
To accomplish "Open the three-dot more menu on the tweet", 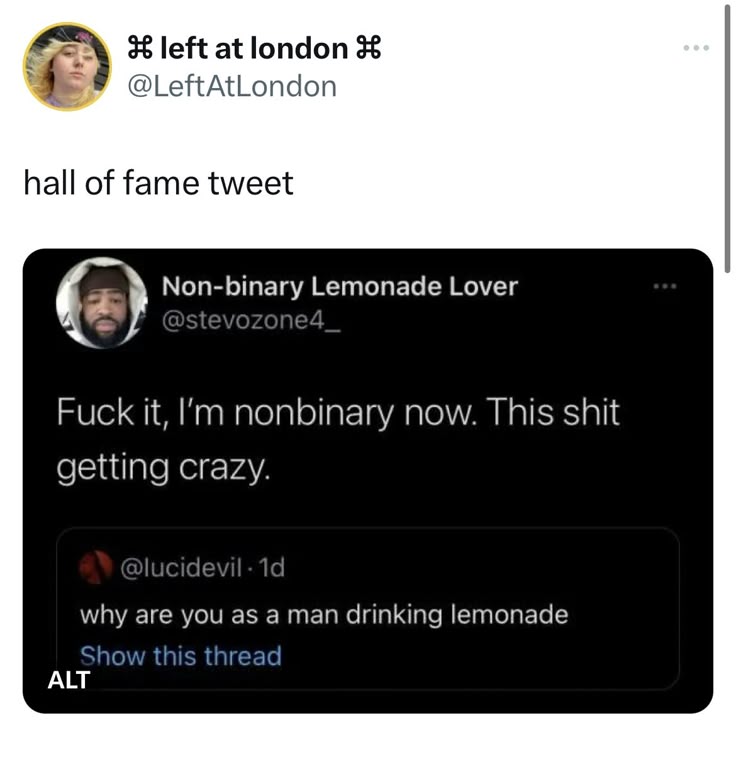I will [x=696, y=48].
